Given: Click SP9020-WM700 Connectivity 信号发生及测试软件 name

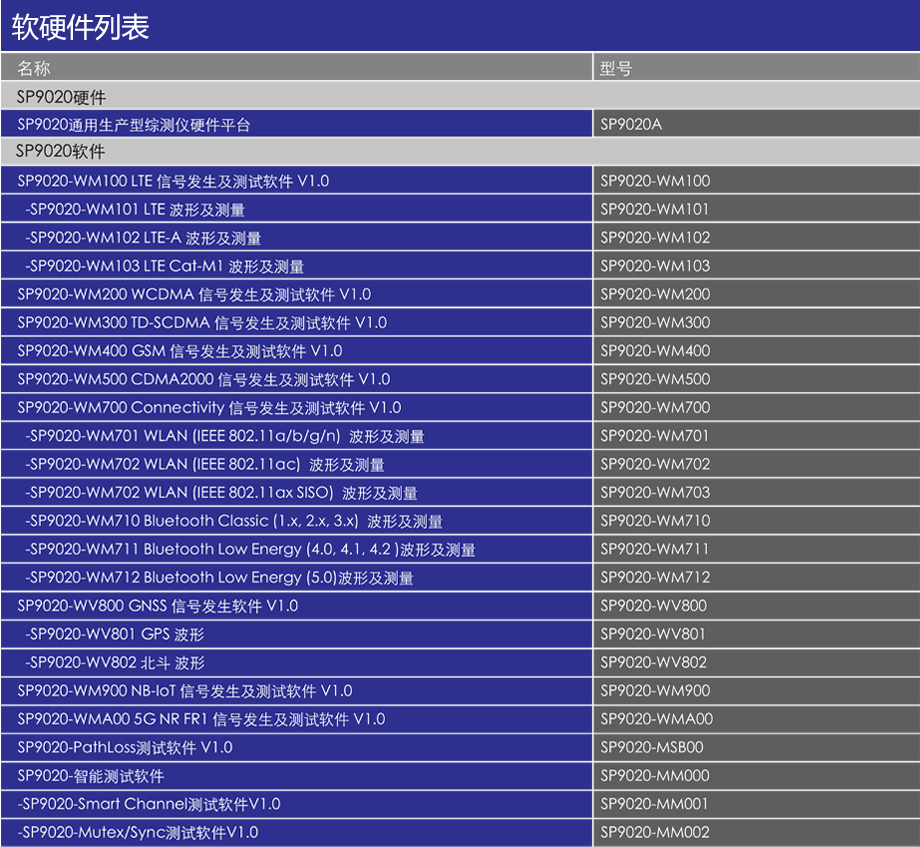Looking at the screenshot, I should coord(209,408).
